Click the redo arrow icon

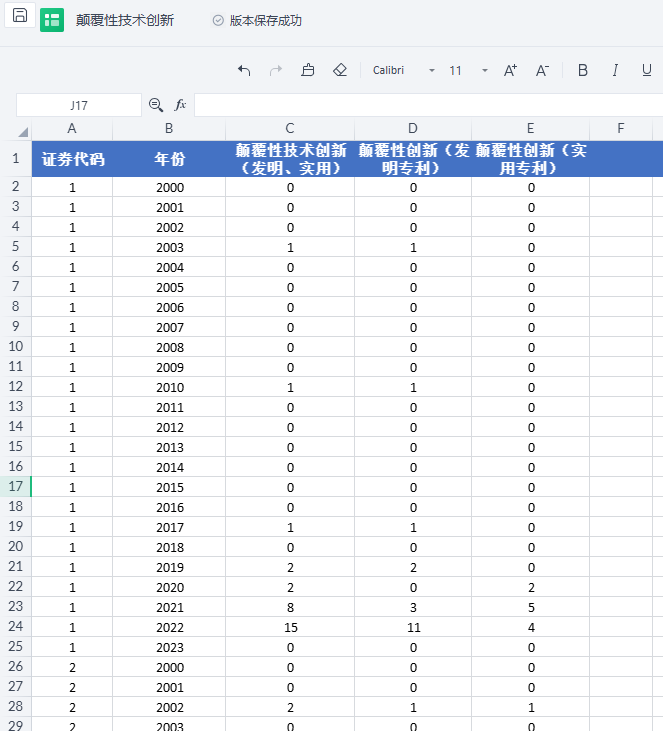pyautogui.click(x=276, y=70)
